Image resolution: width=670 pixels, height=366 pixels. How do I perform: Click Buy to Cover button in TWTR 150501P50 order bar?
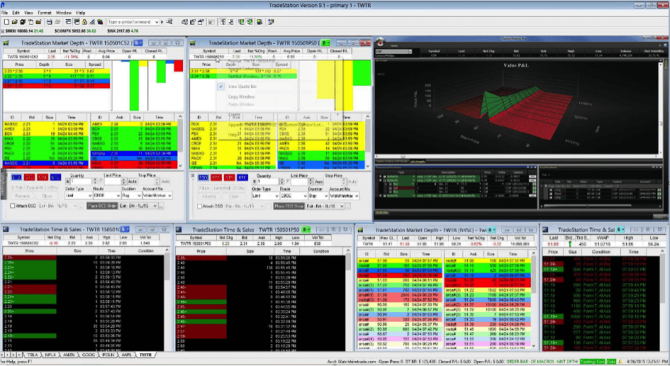click(242, 177)
